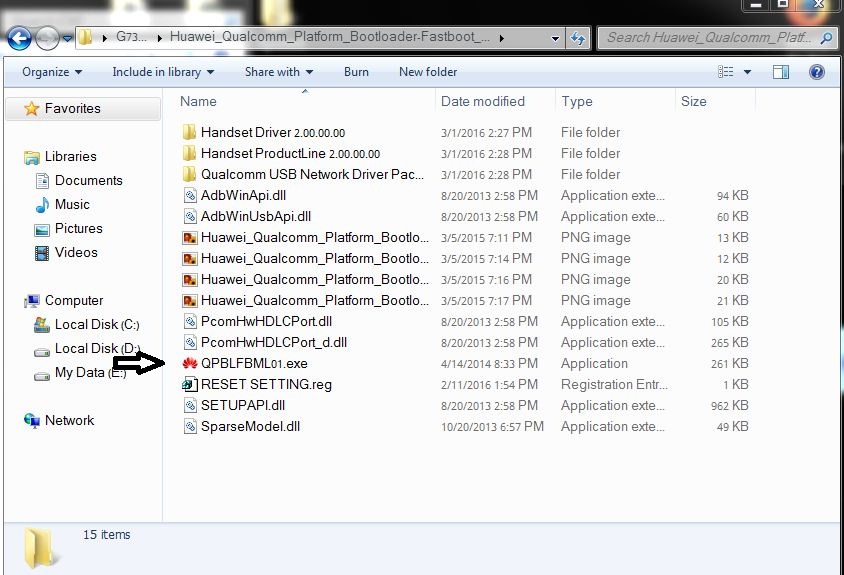This screenshot has width=844, height=575.
Task: Open Help via the blue question icon
Action: click(817, 72)
